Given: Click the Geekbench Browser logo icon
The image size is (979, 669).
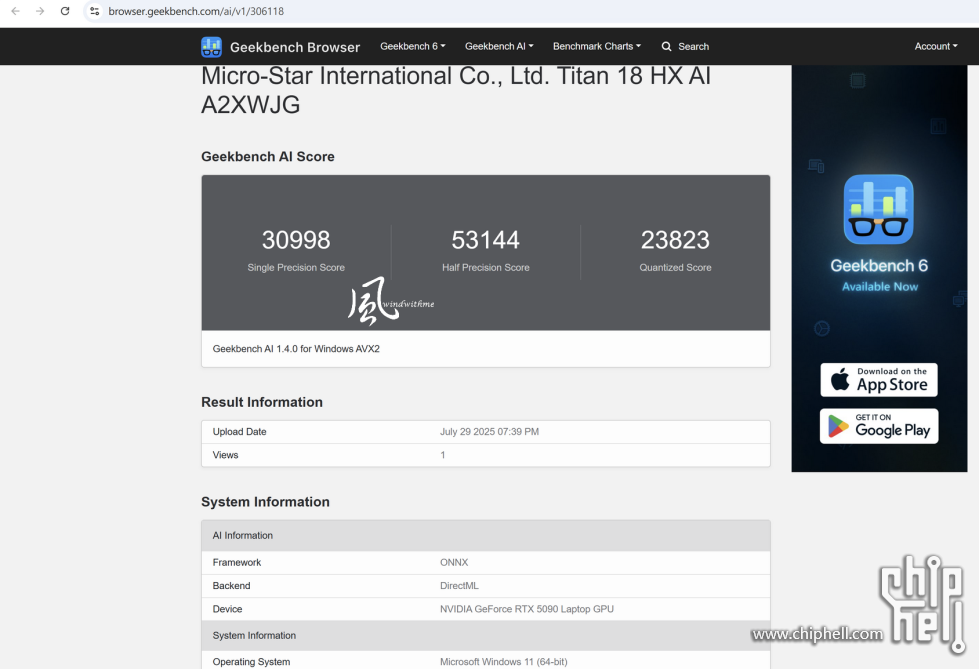Looking at the screenshot, I should point(212,47).
